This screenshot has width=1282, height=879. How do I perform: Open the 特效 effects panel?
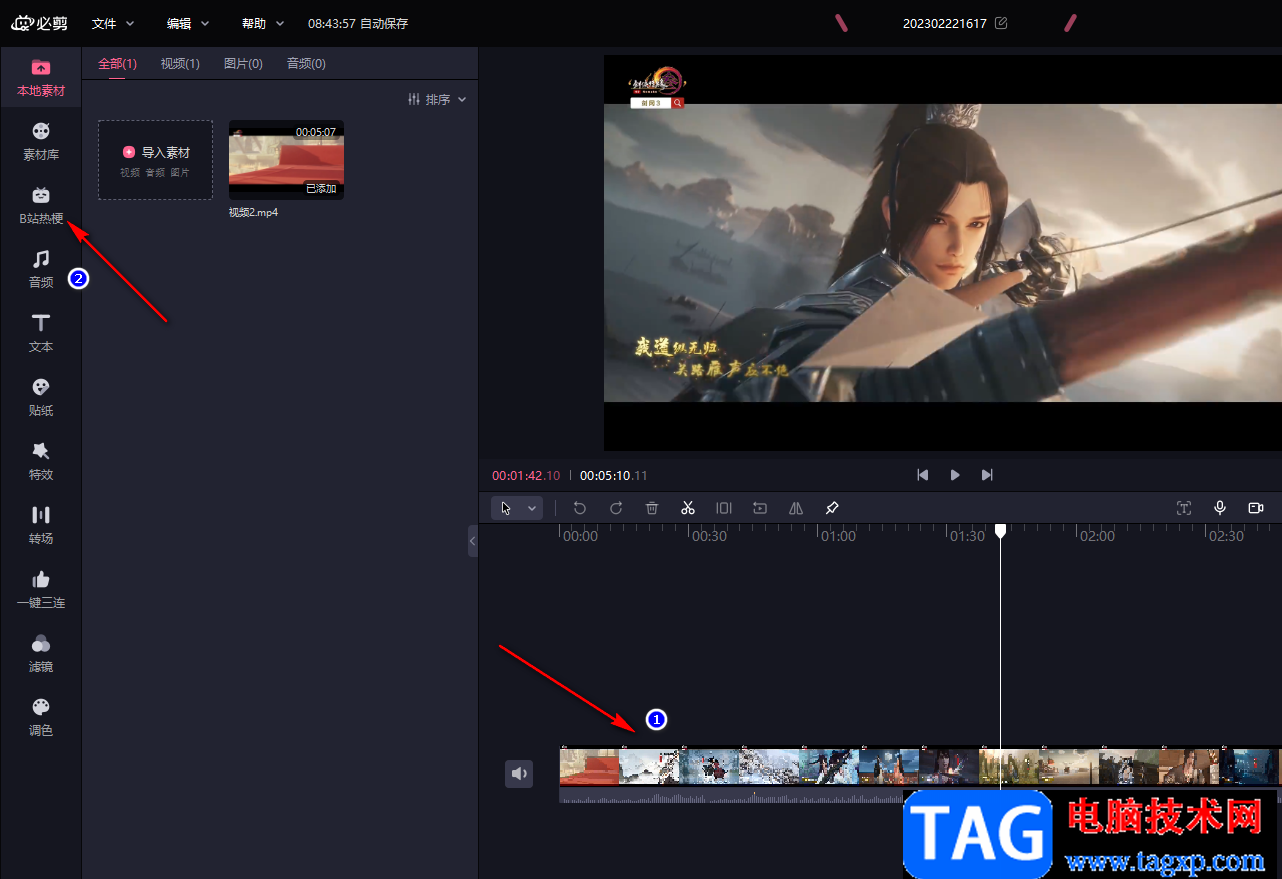click(41, 461)
